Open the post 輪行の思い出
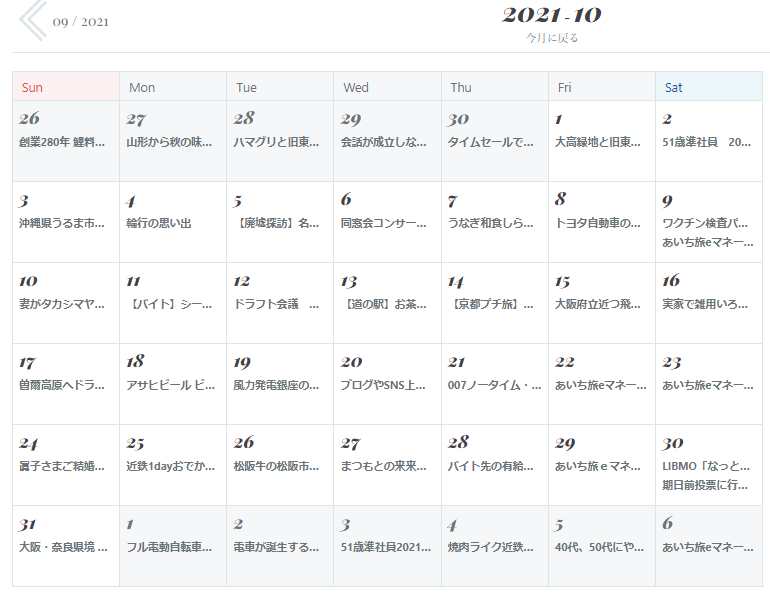This screenshot has width=770, height=593. pyautogui.click(x=159, y=223)
